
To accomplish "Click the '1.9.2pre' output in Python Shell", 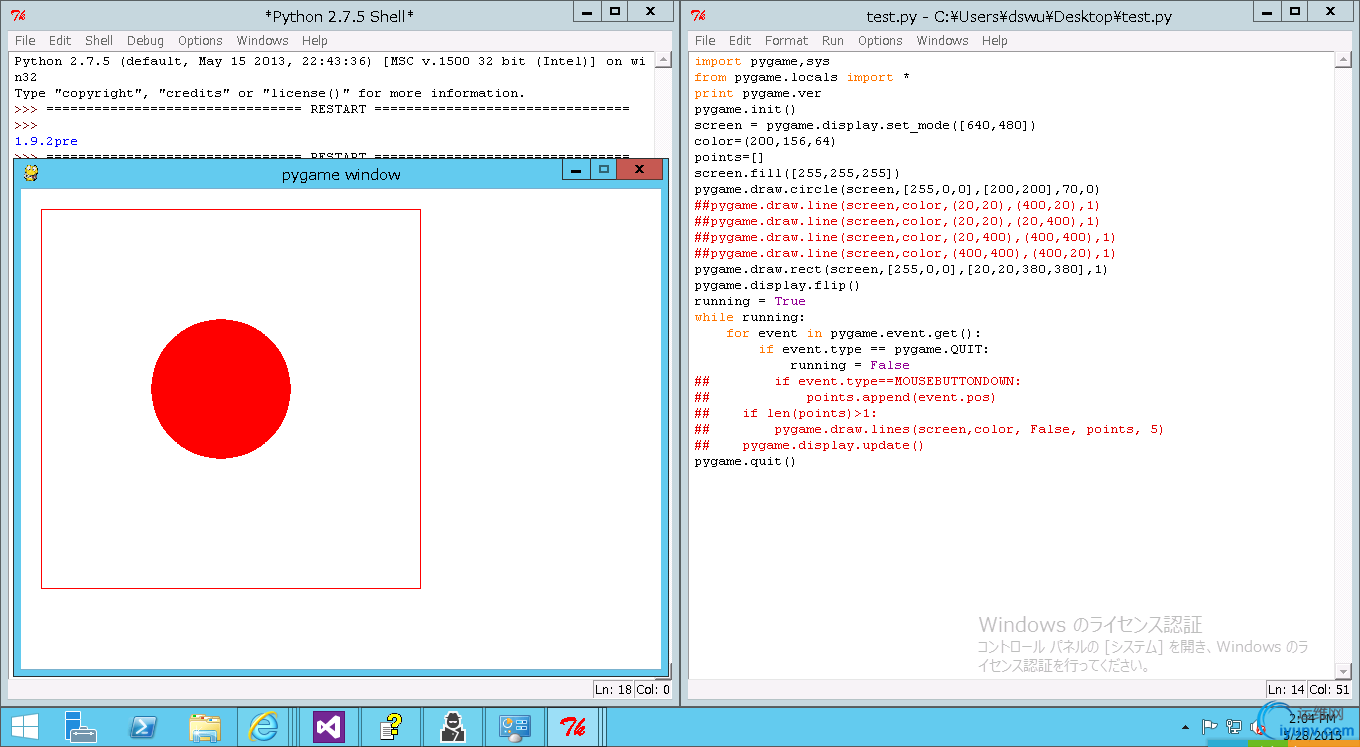I will coord(46,141).
